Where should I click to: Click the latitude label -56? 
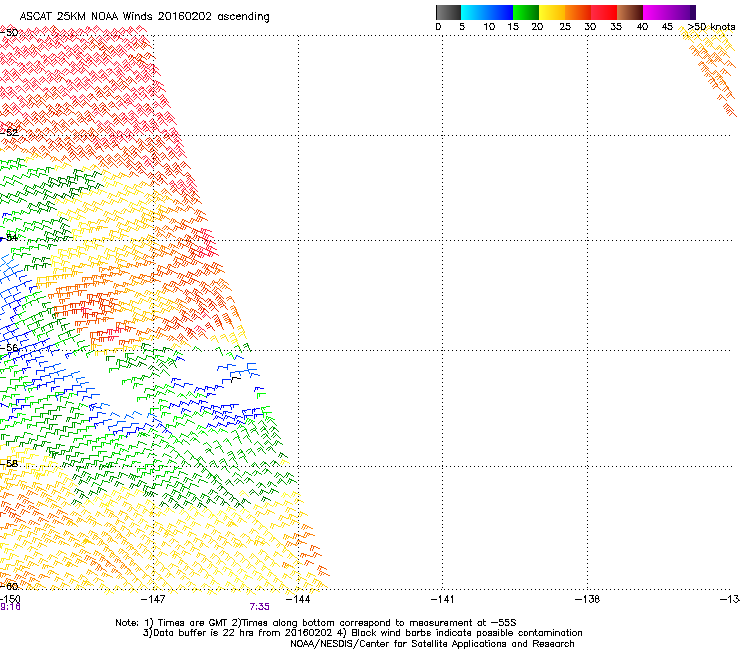coord(9,347)
